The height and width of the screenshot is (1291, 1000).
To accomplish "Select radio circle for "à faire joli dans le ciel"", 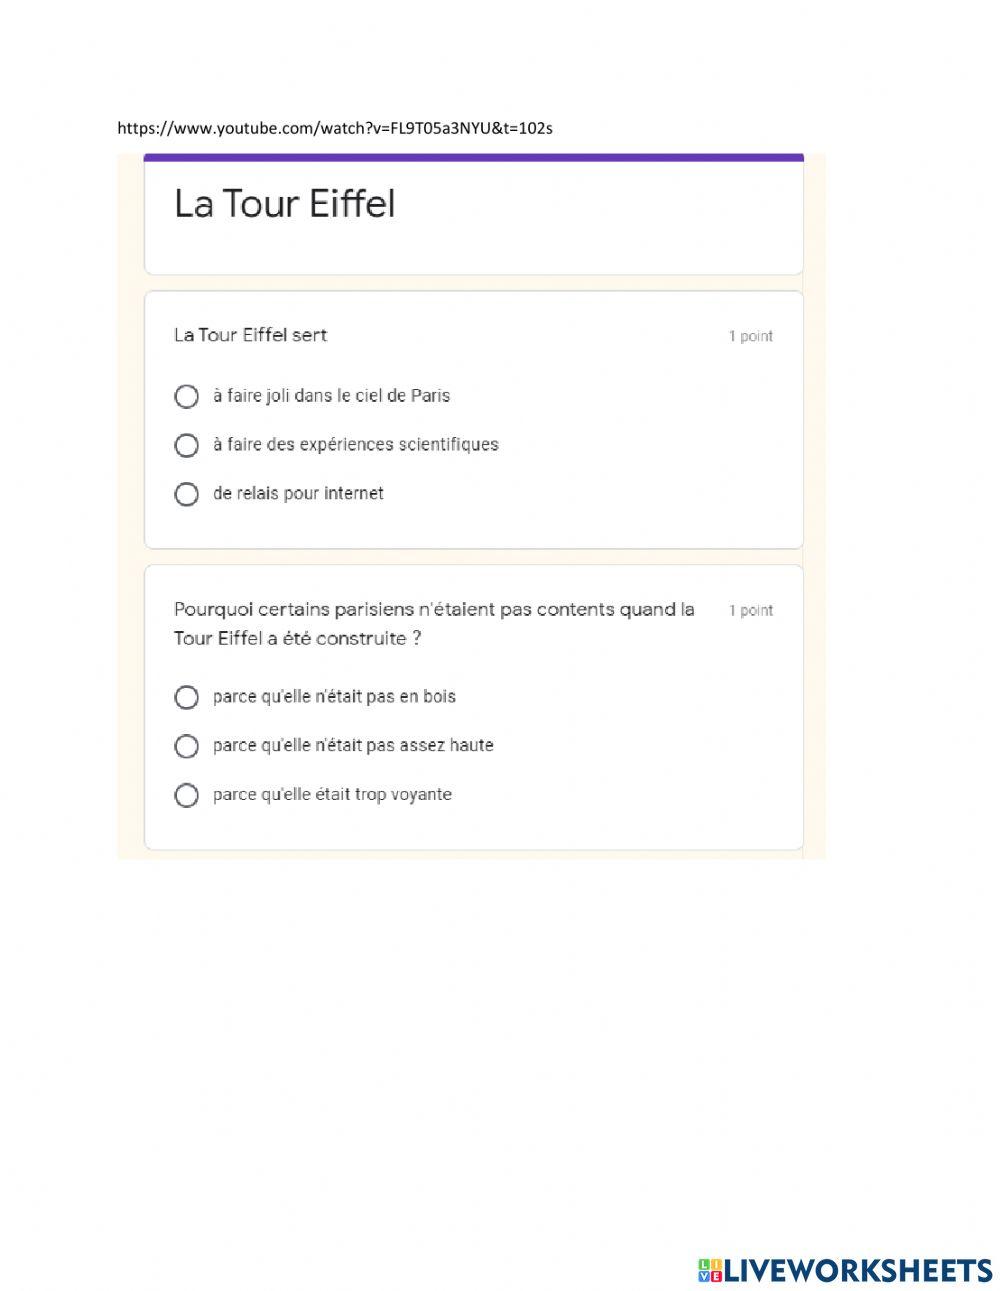I will click(x=186, y=397).
